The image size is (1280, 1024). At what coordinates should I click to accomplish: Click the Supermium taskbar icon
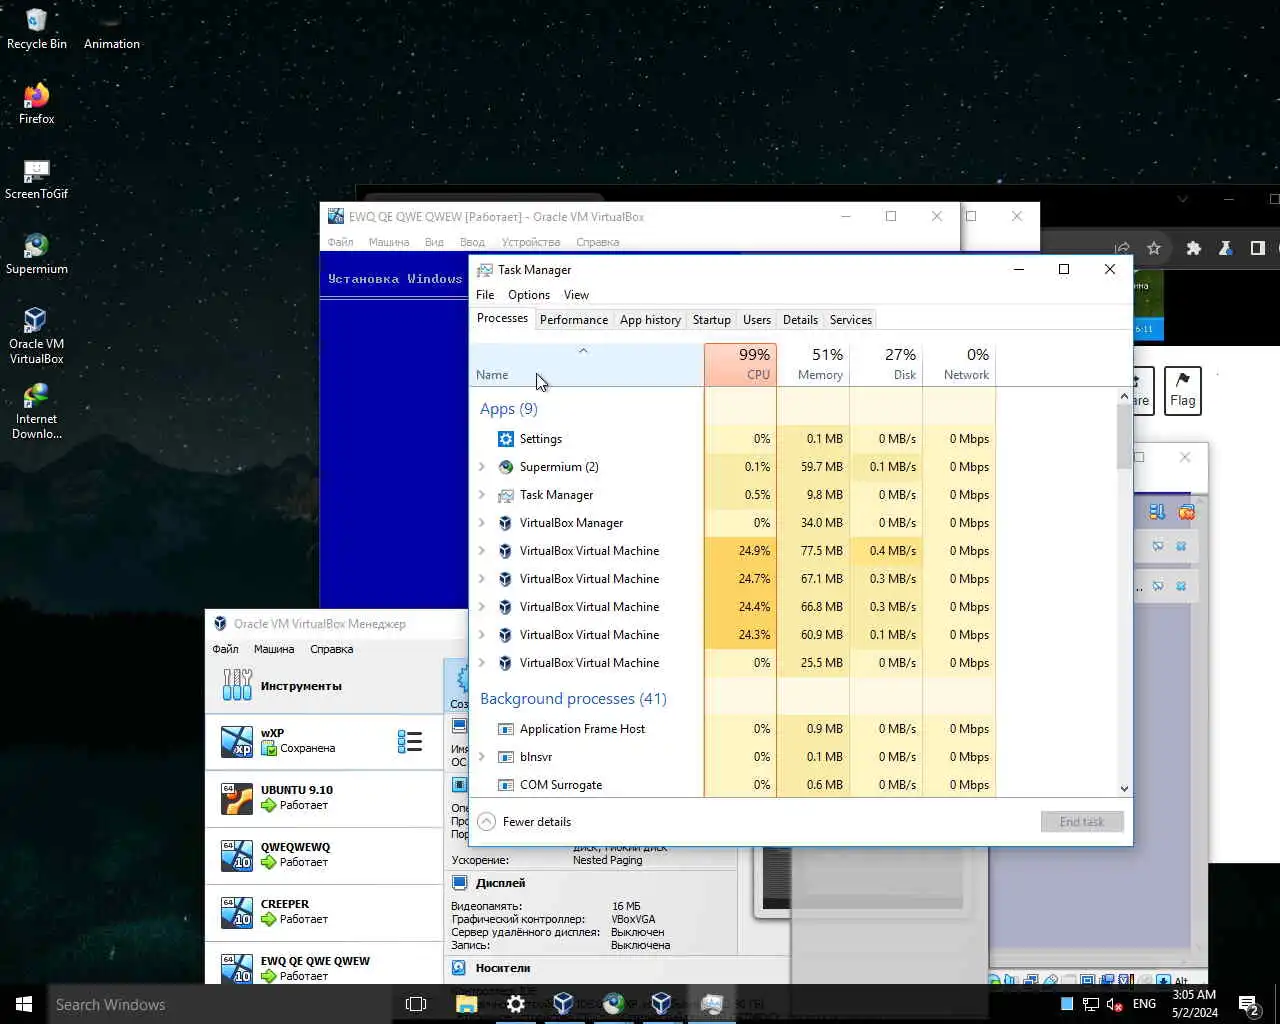613,1004
